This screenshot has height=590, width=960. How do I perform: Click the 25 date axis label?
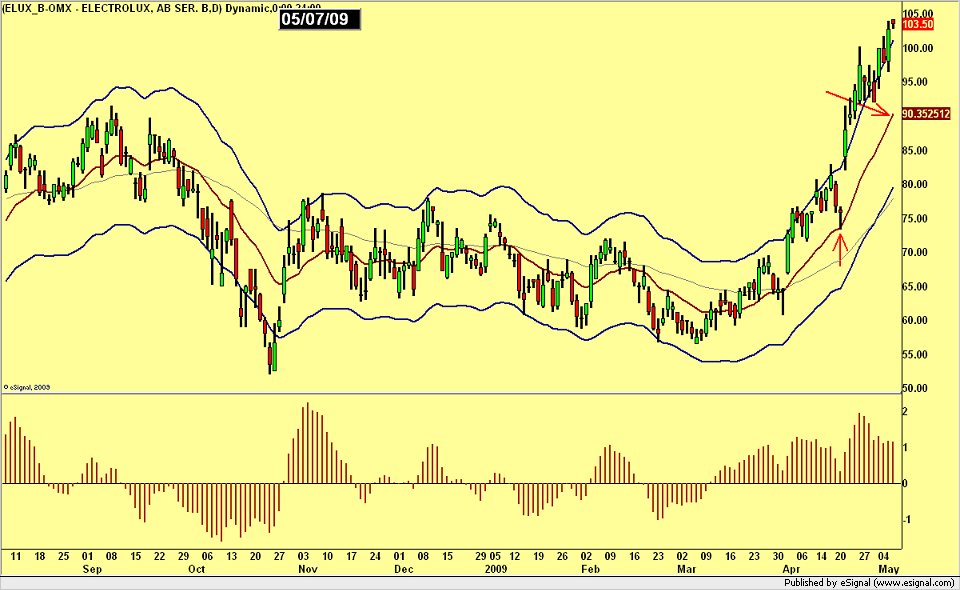click(64, 556)
